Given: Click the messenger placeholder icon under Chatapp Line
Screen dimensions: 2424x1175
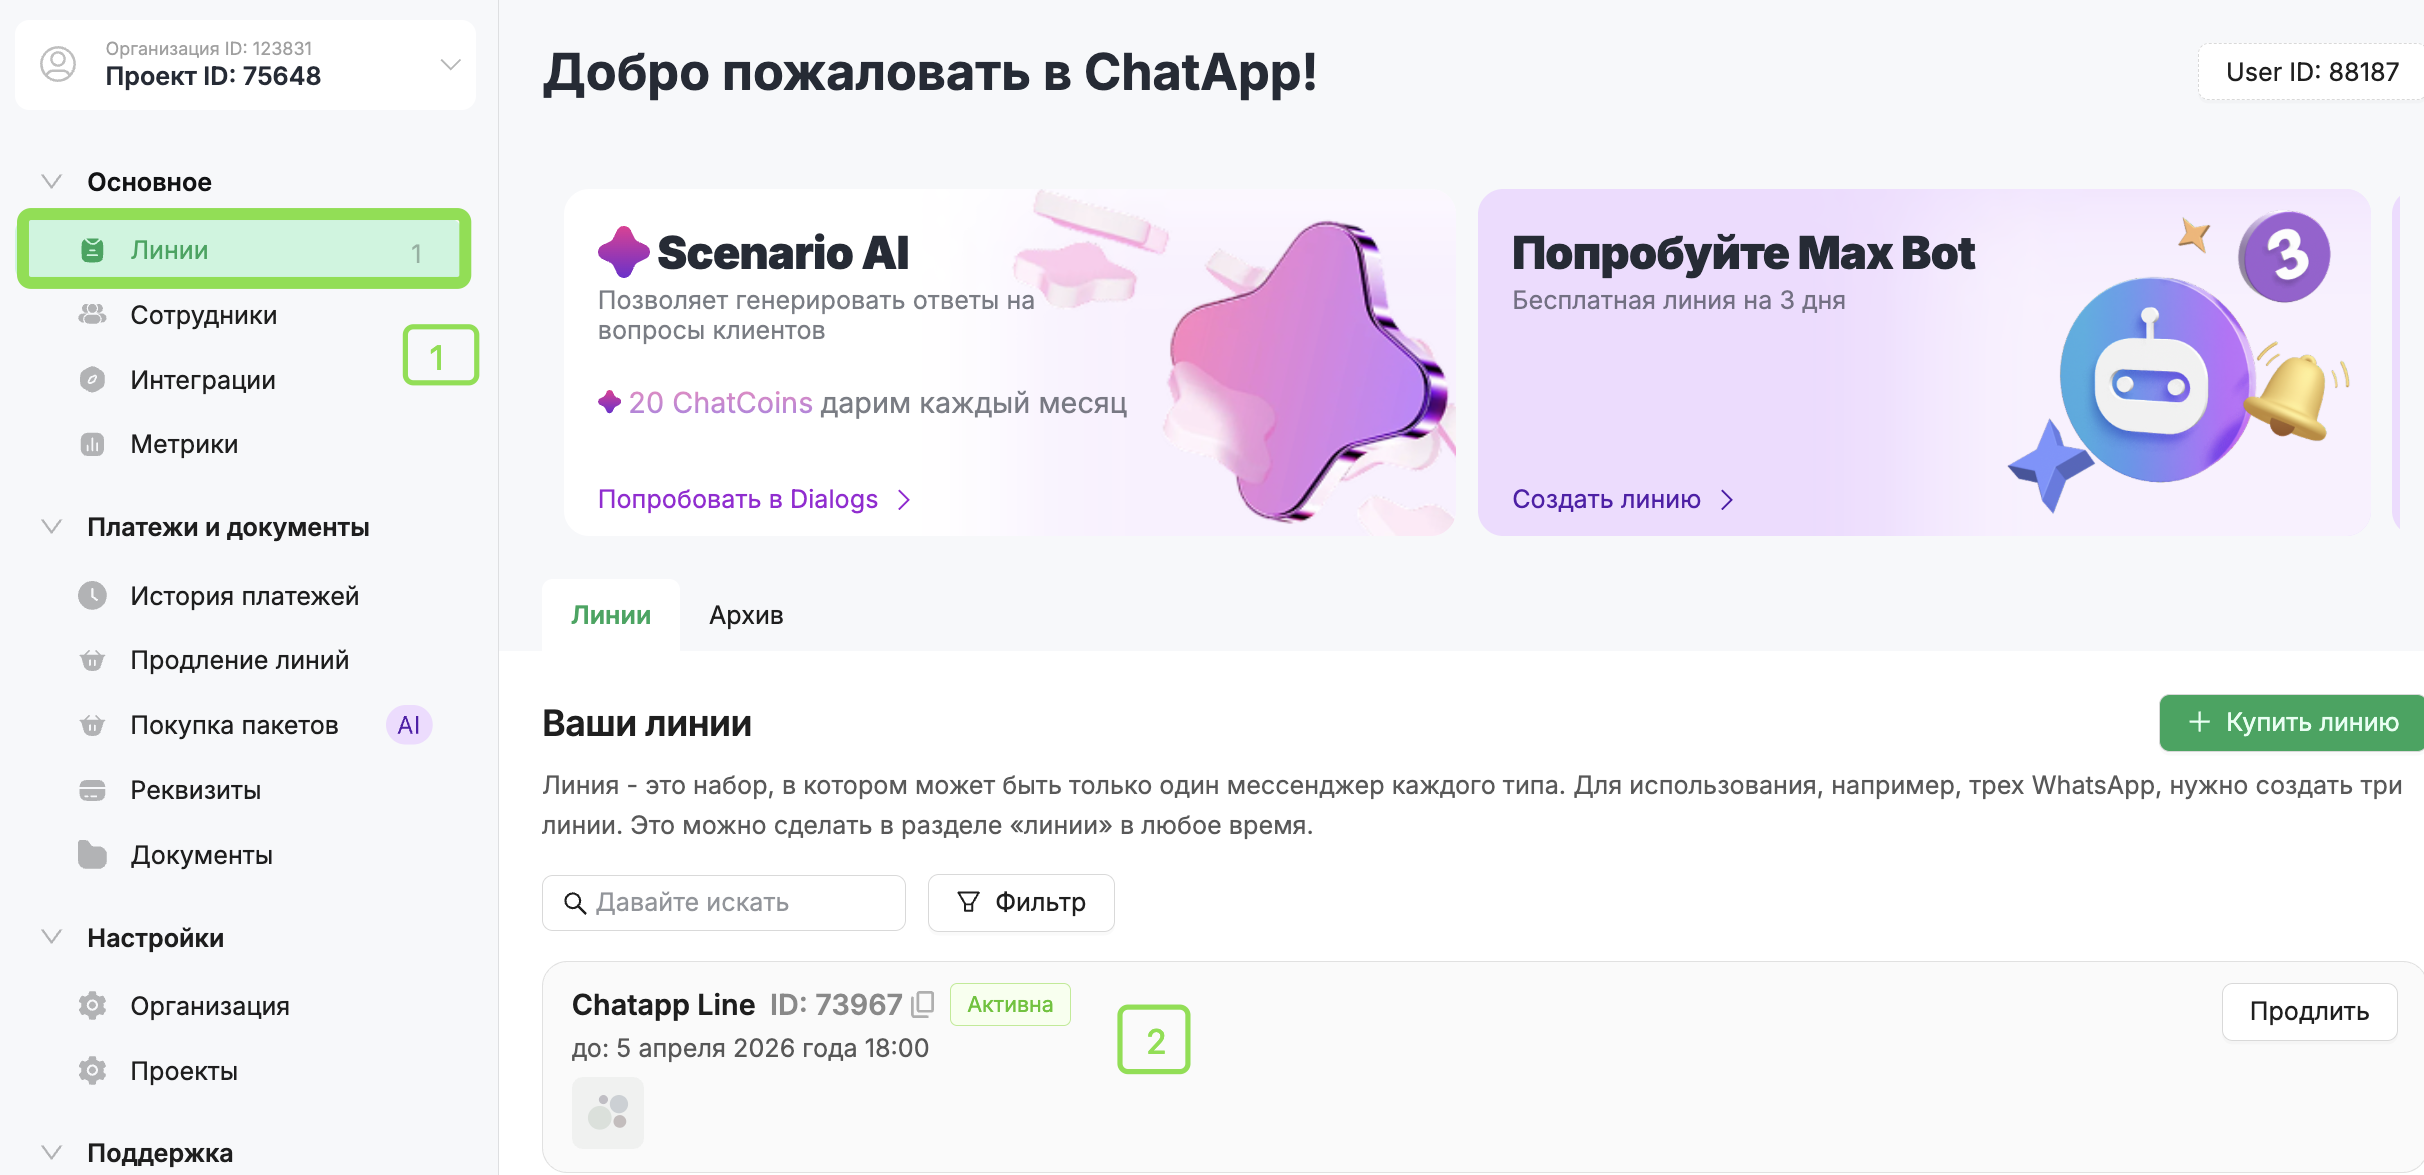Looking at the screenshot, I should (x=608, y=1112).
